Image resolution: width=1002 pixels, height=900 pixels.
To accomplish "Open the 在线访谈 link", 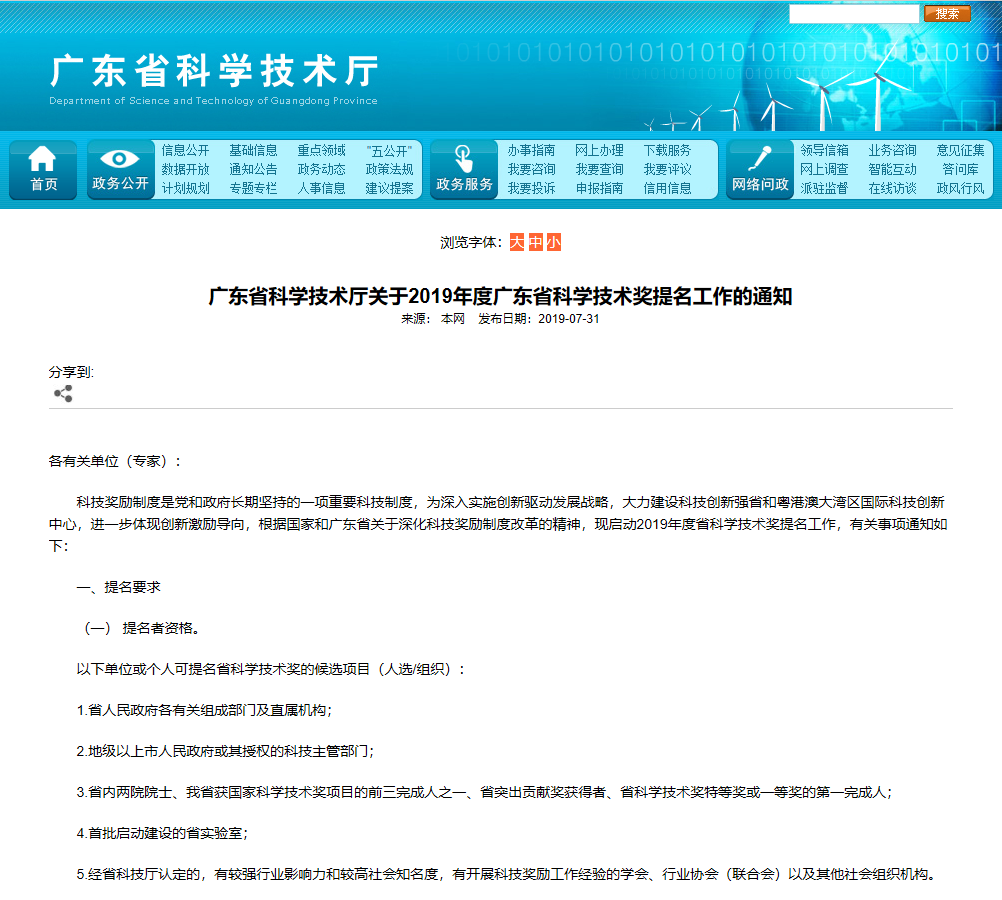I will coord(892,189).
